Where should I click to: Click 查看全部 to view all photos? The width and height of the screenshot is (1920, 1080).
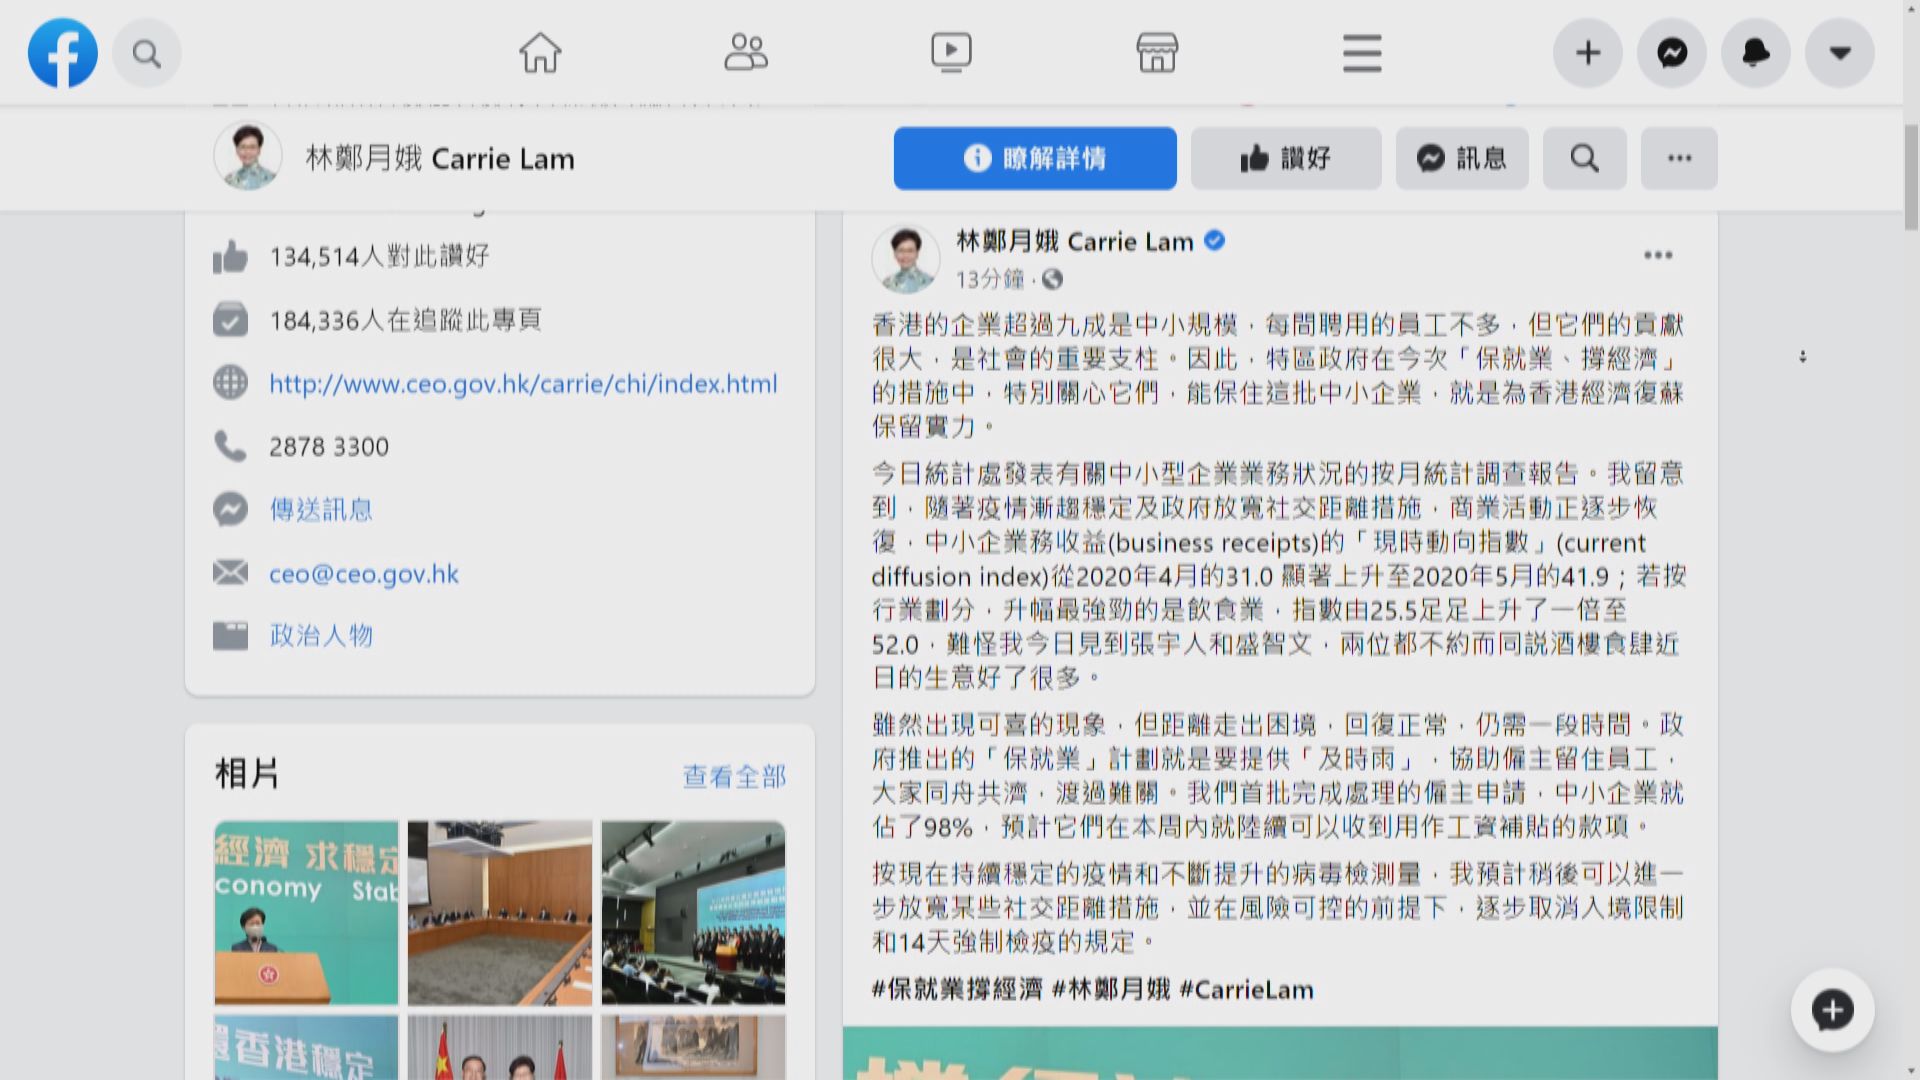pos(734,776)
